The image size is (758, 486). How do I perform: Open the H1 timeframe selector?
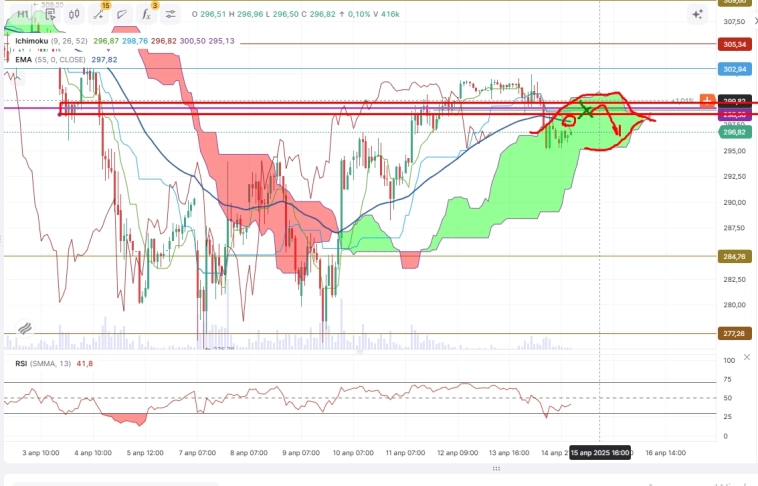tap(23, 14)
